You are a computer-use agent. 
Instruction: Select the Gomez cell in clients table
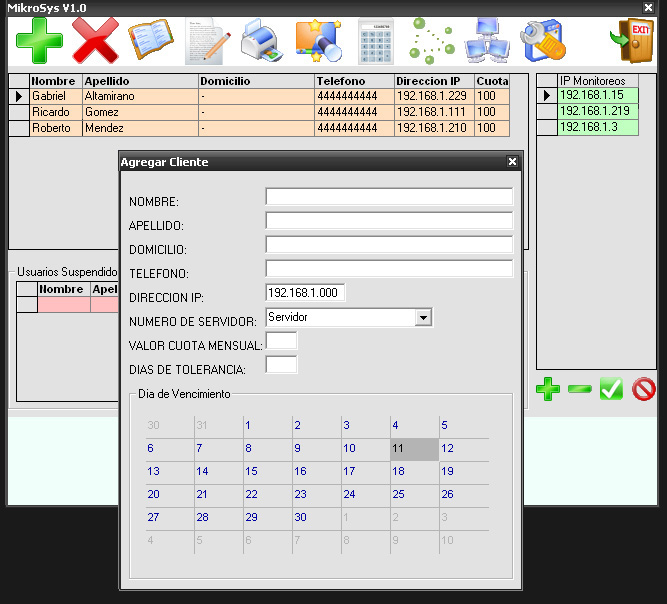pyautogui.click(x=140, y=112)
